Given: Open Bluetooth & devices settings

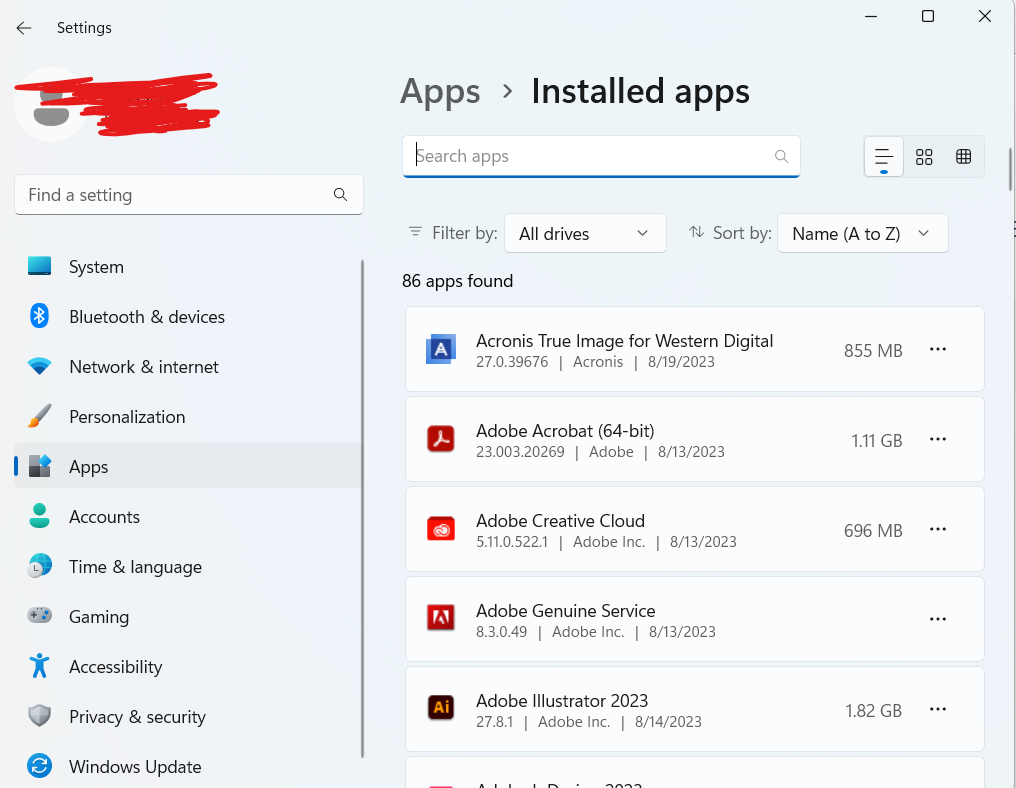Looking at the screenshot, I should tap(188, 317).
